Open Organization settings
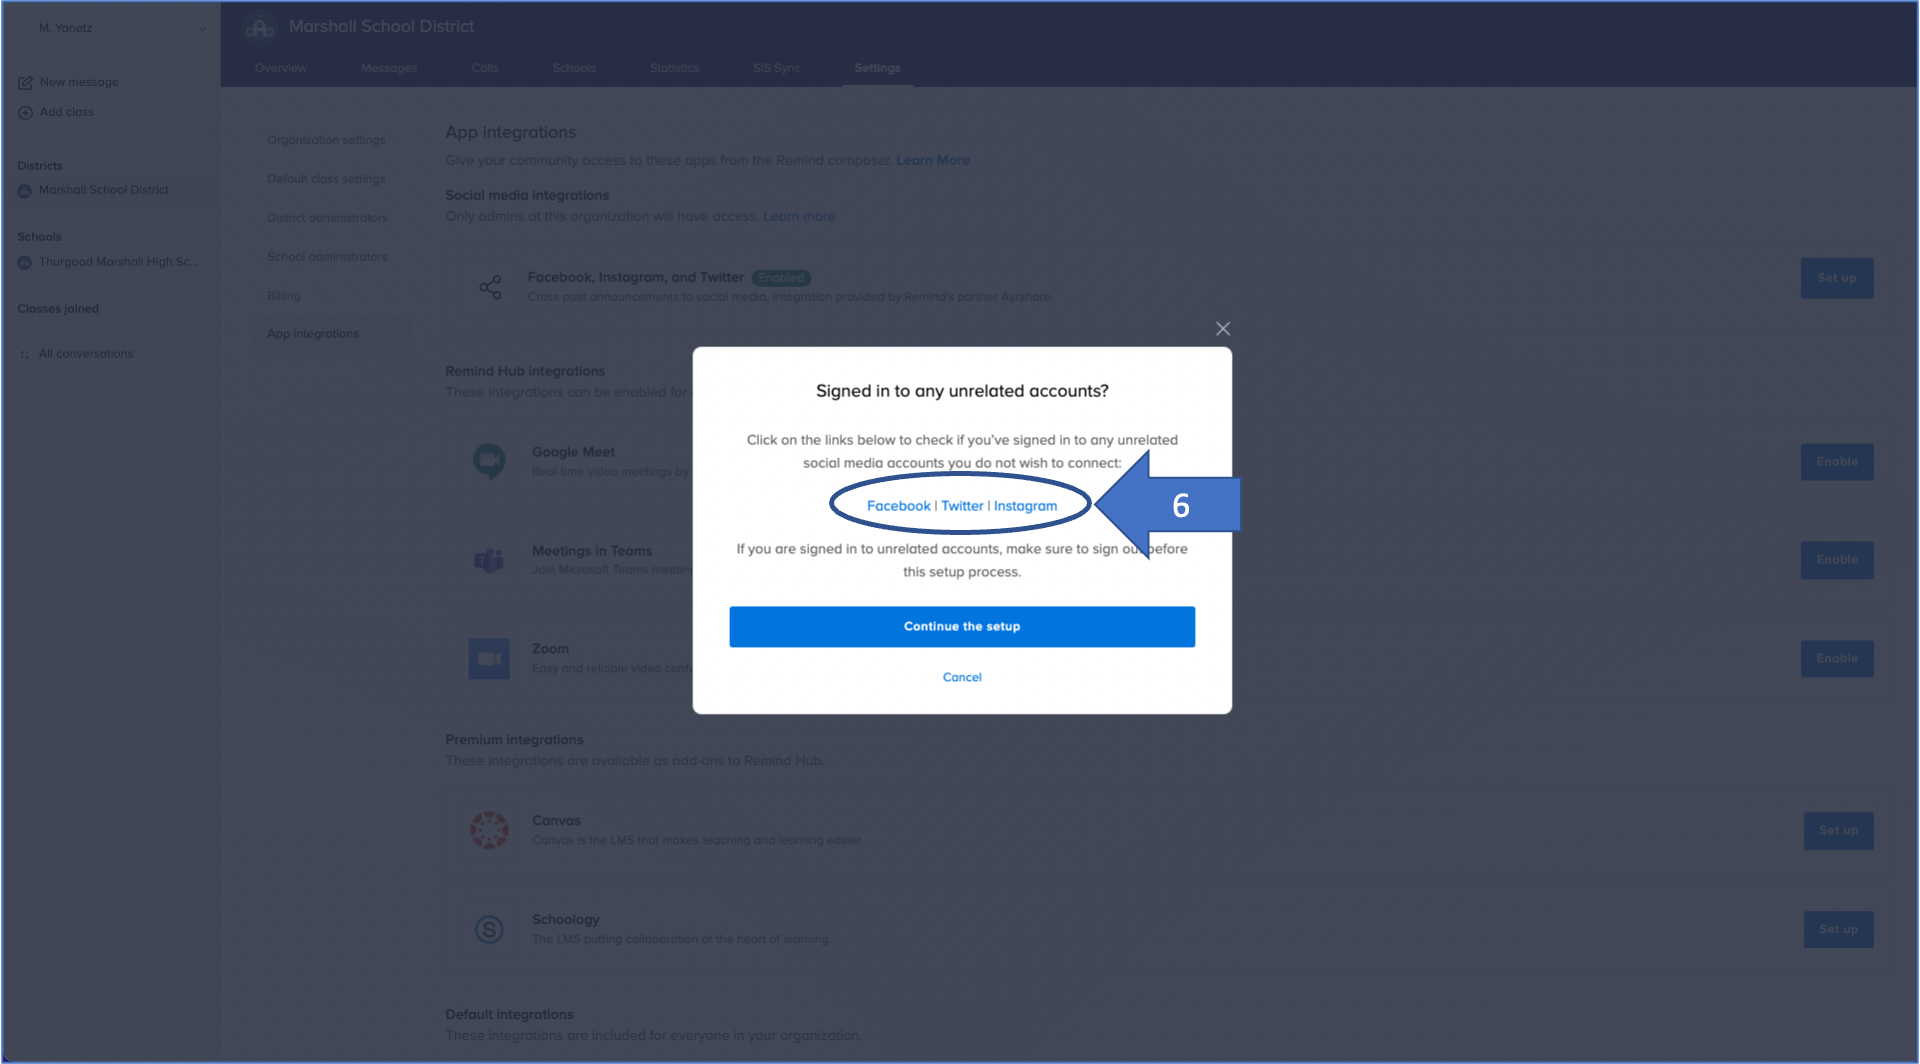Image resolution: width=1920 pixels, height=1064 pixels. click(326, 140)
